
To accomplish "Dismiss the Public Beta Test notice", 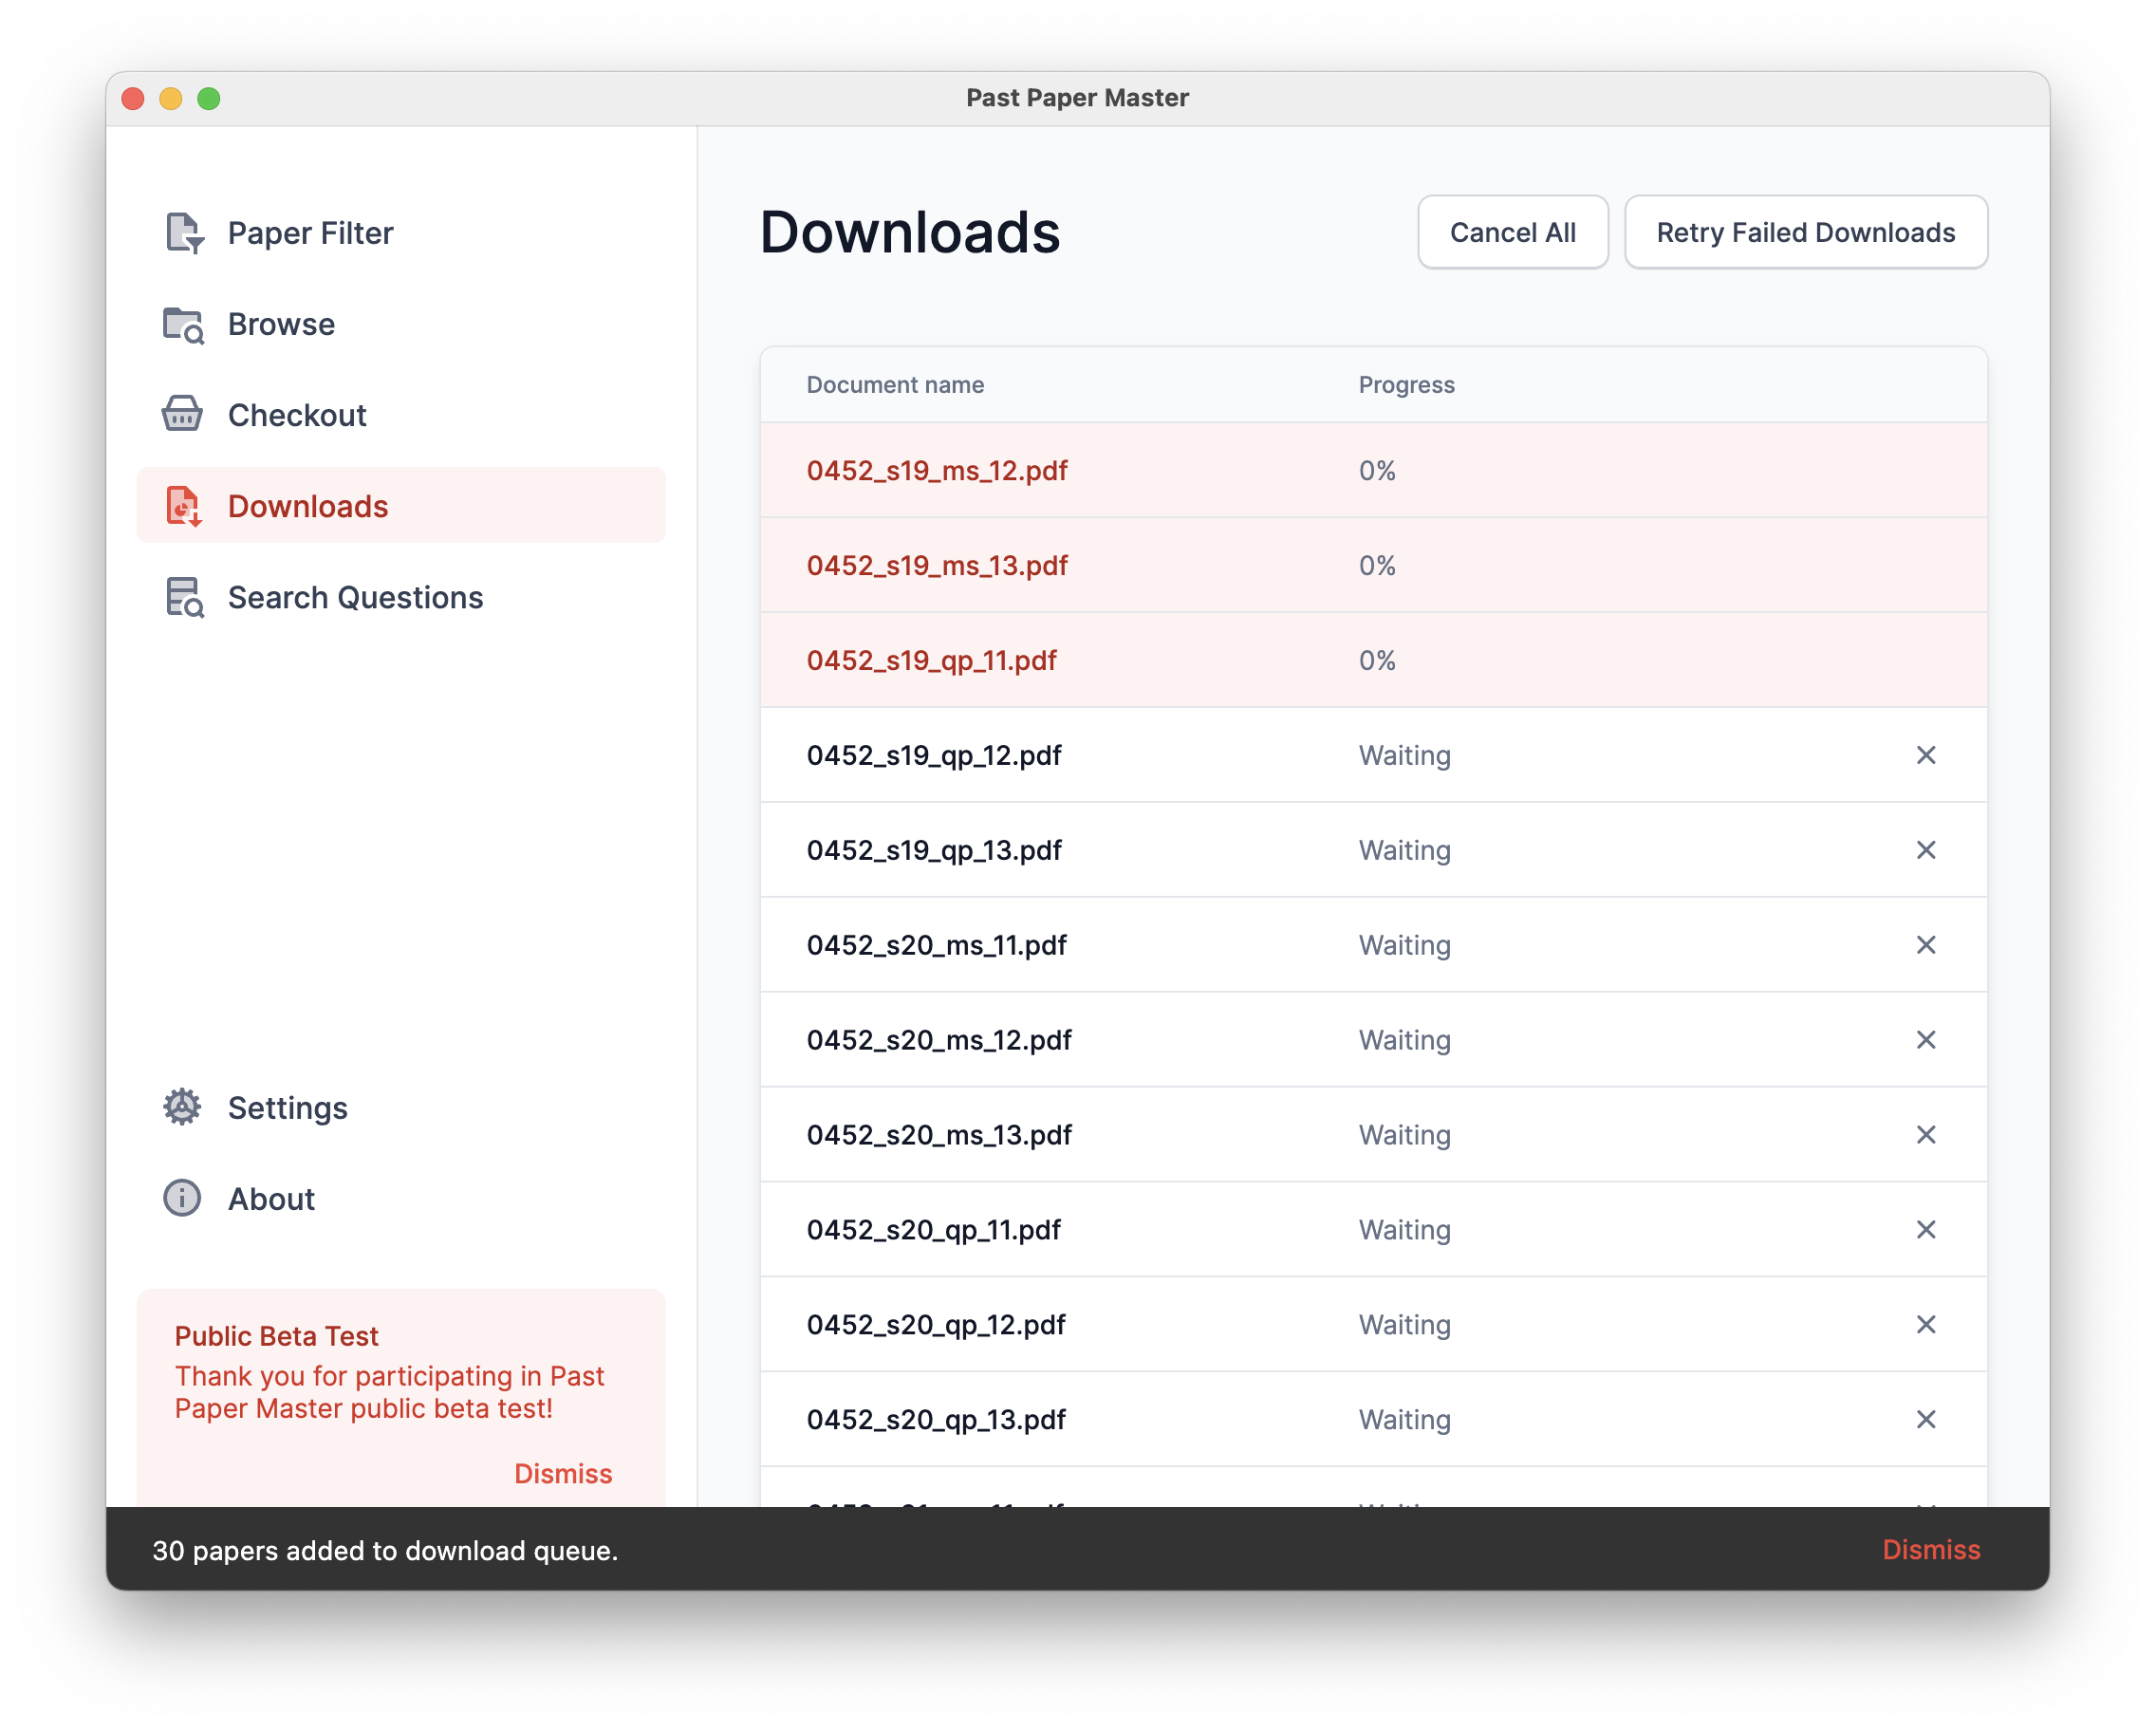I will 563,1474.
